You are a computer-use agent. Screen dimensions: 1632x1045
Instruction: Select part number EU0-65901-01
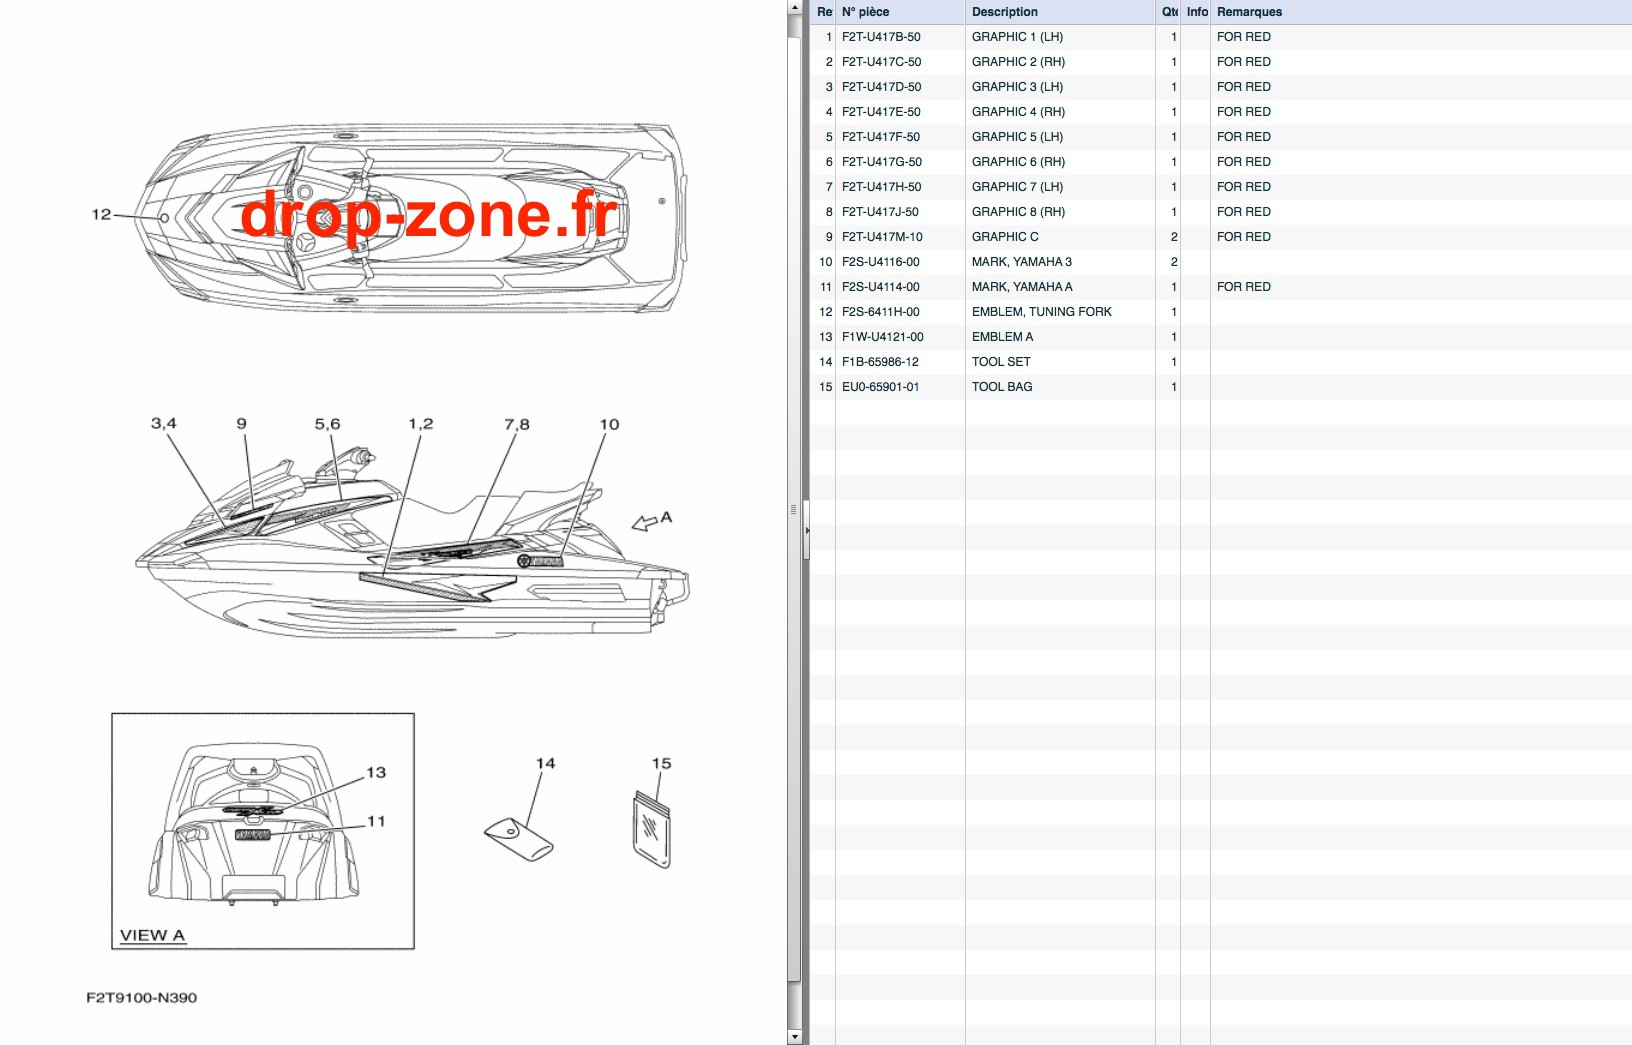pos(880,387)
